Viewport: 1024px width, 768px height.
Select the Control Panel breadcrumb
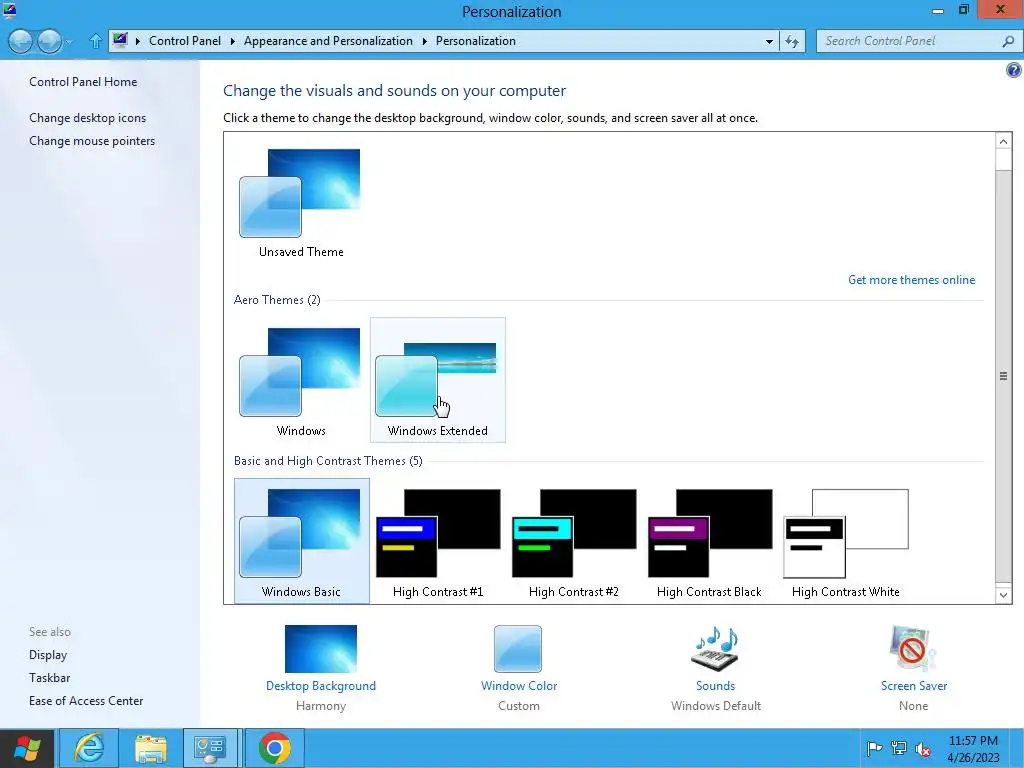(x=185, y=40)
